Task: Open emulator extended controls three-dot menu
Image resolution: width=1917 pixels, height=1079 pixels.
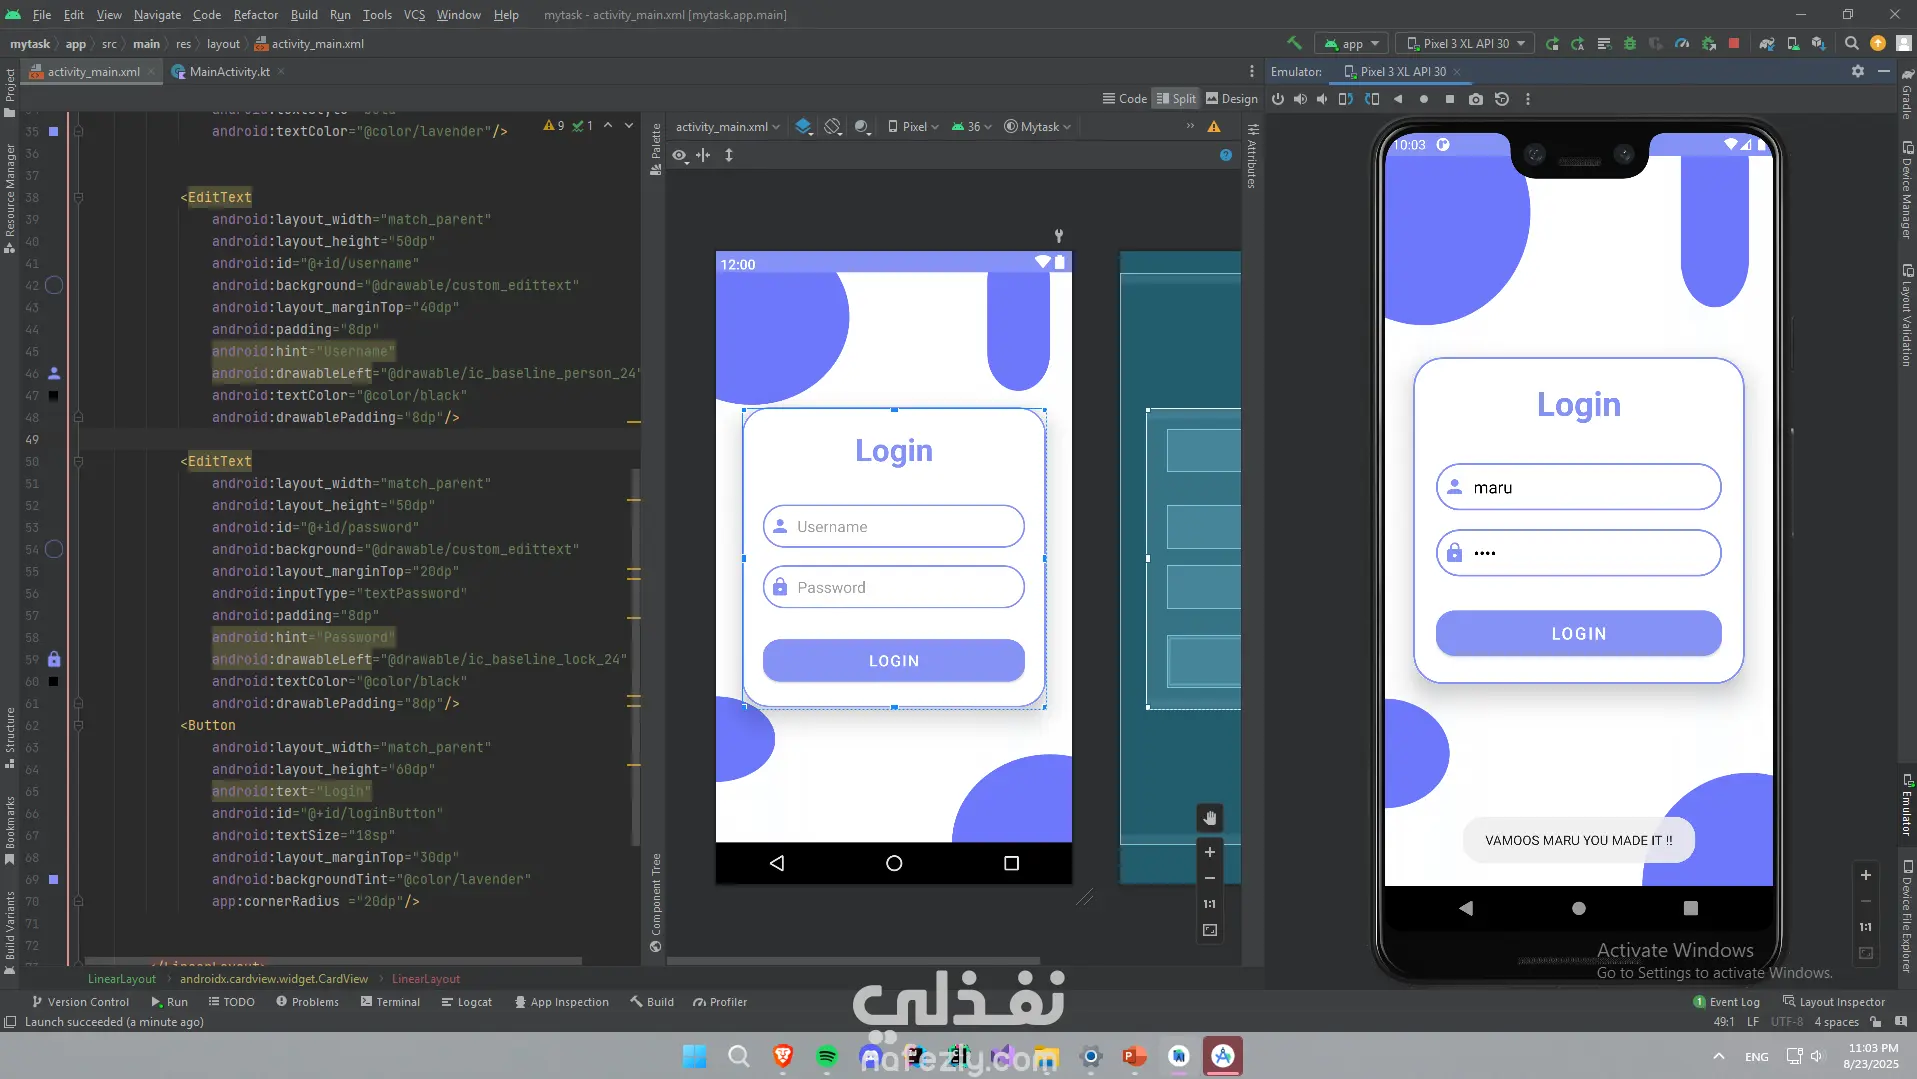Action: [x=1528, y=99]
